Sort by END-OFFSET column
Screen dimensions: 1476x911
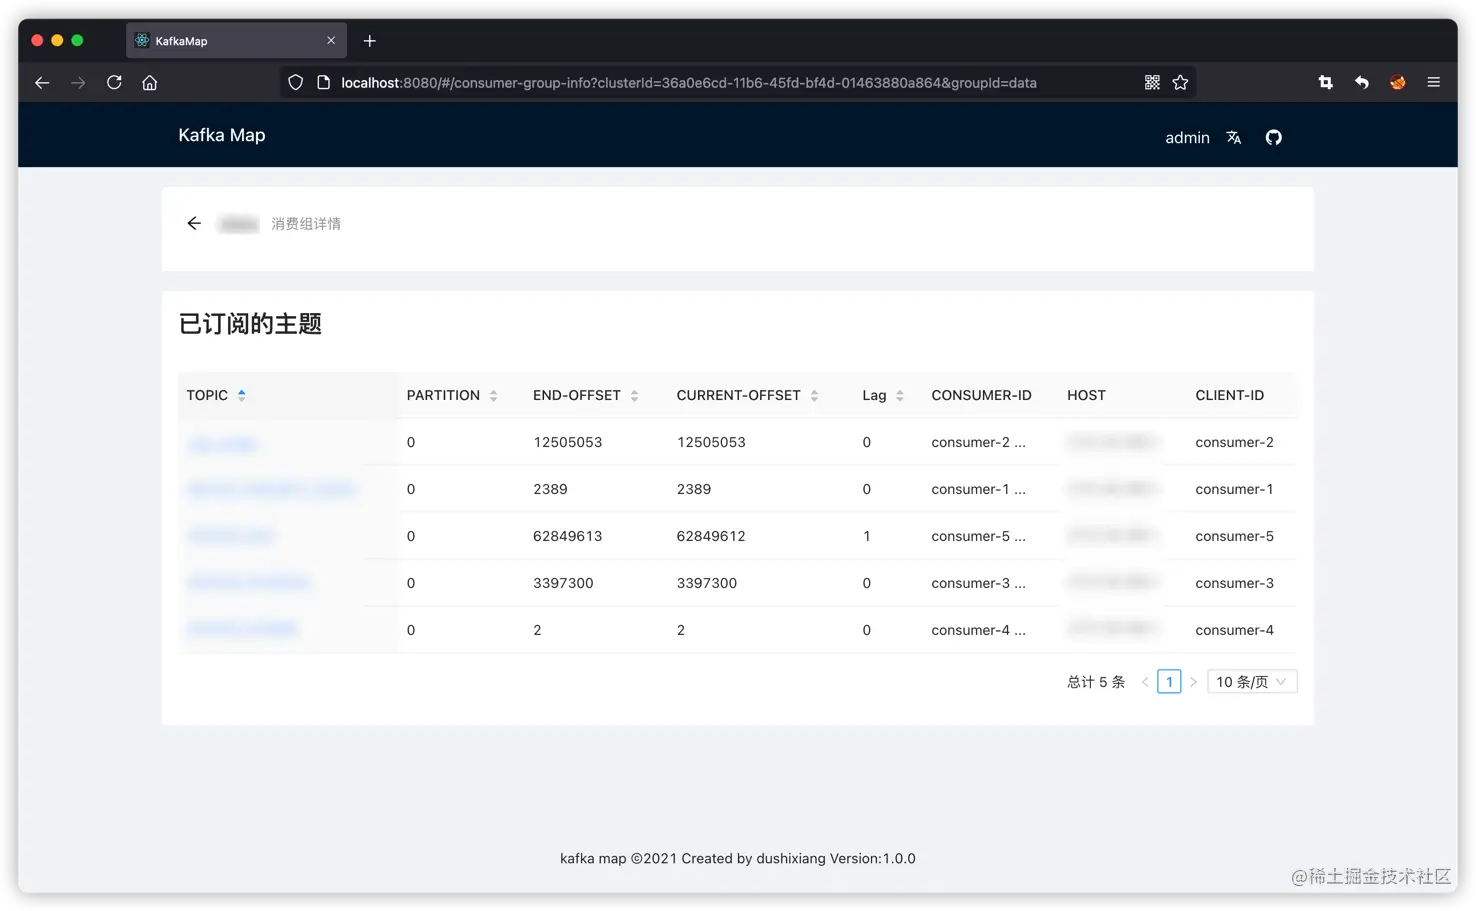point(634,396)
